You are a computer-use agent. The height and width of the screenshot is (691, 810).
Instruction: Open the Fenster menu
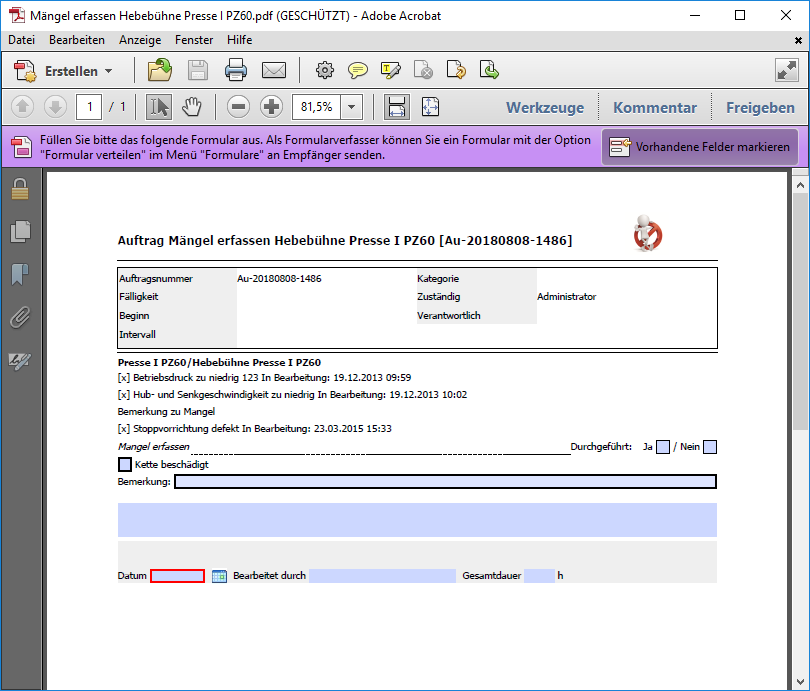click(194, 40)
